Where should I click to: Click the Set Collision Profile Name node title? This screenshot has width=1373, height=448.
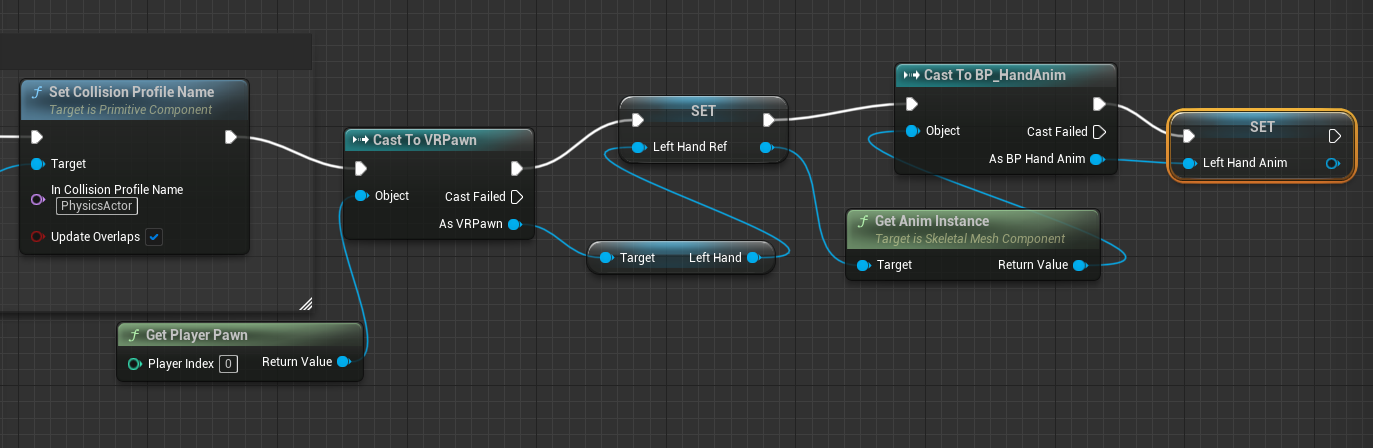[131, 91]
